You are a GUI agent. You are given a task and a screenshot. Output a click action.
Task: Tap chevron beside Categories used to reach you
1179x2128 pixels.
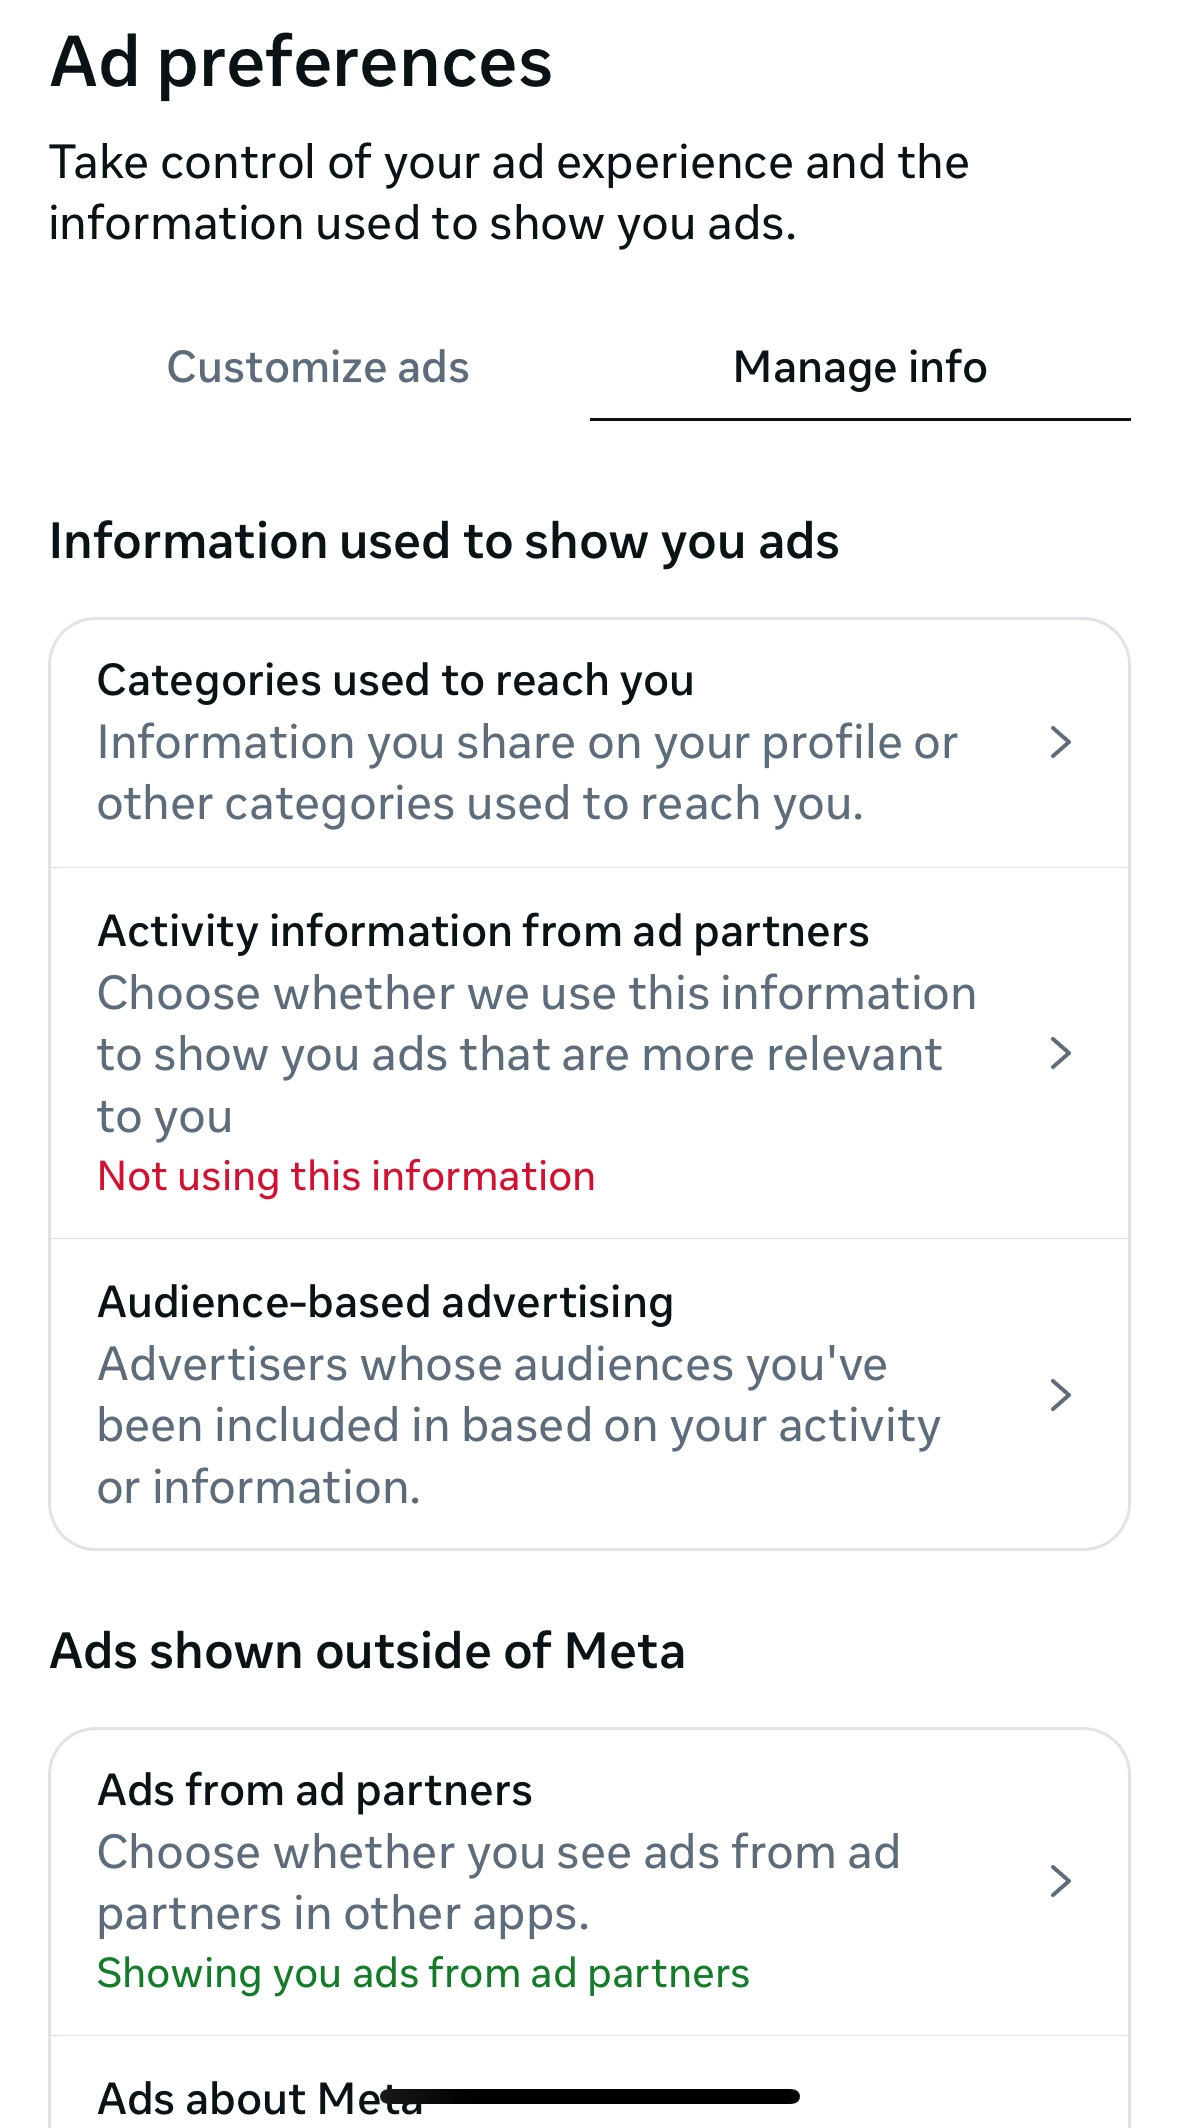coord(1061,742)
